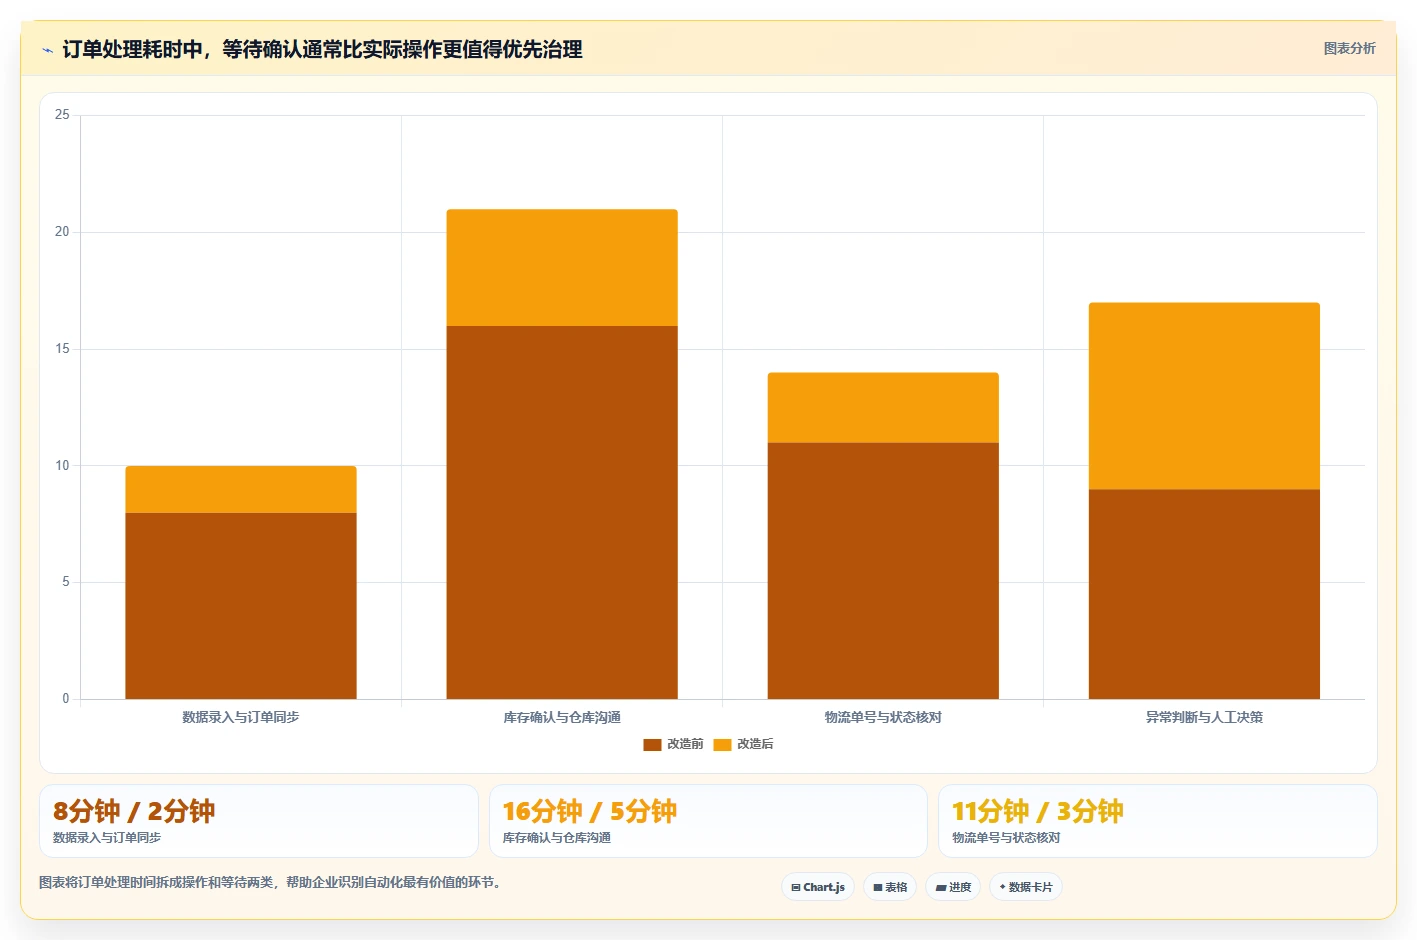1417x940 pixels.
Task: Select the 数据卡片 tag pill
Action: pos(1026,887)
